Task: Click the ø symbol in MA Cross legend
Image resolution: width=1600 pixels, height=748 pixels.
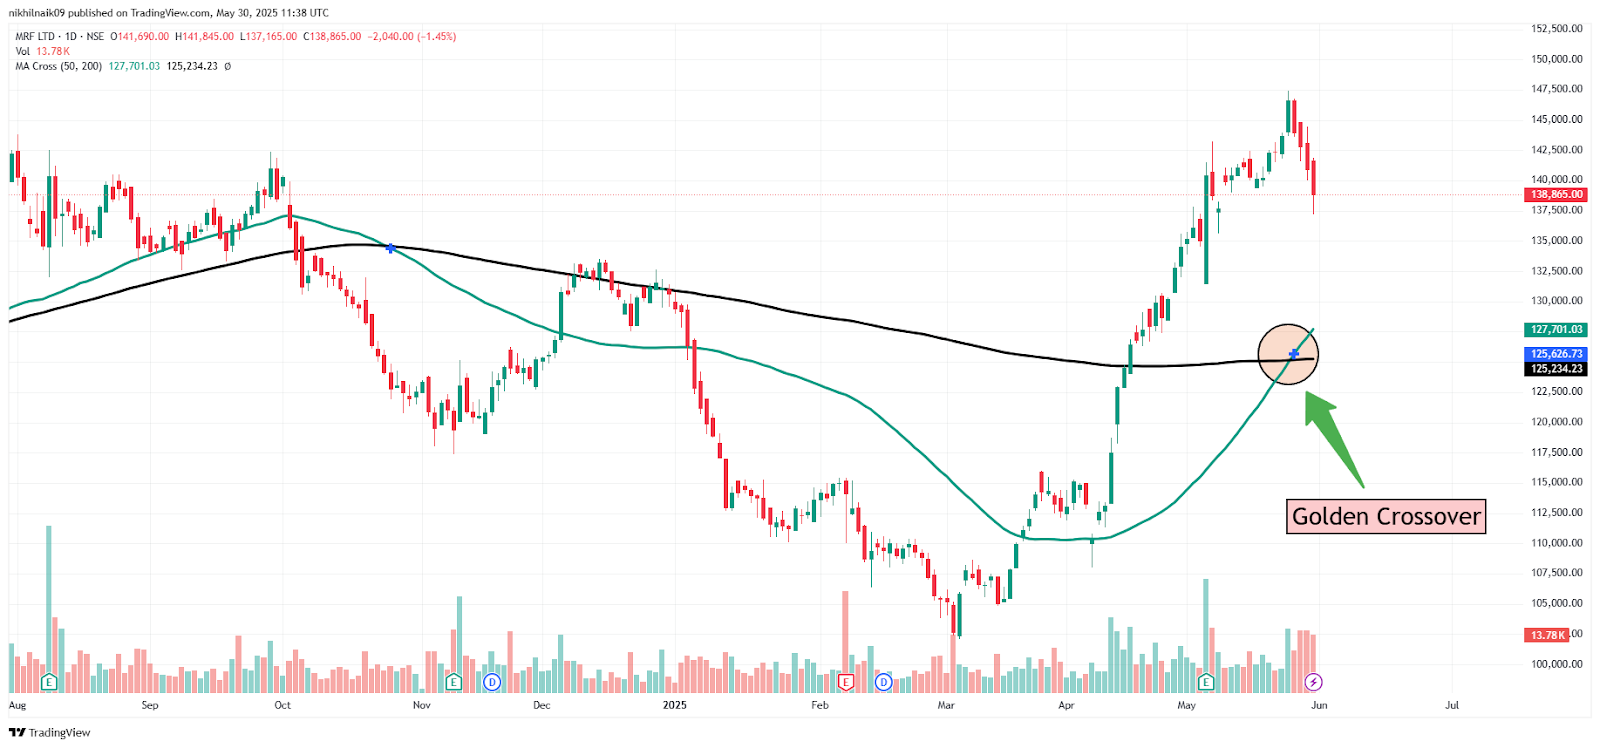Action: pos(227,66)
